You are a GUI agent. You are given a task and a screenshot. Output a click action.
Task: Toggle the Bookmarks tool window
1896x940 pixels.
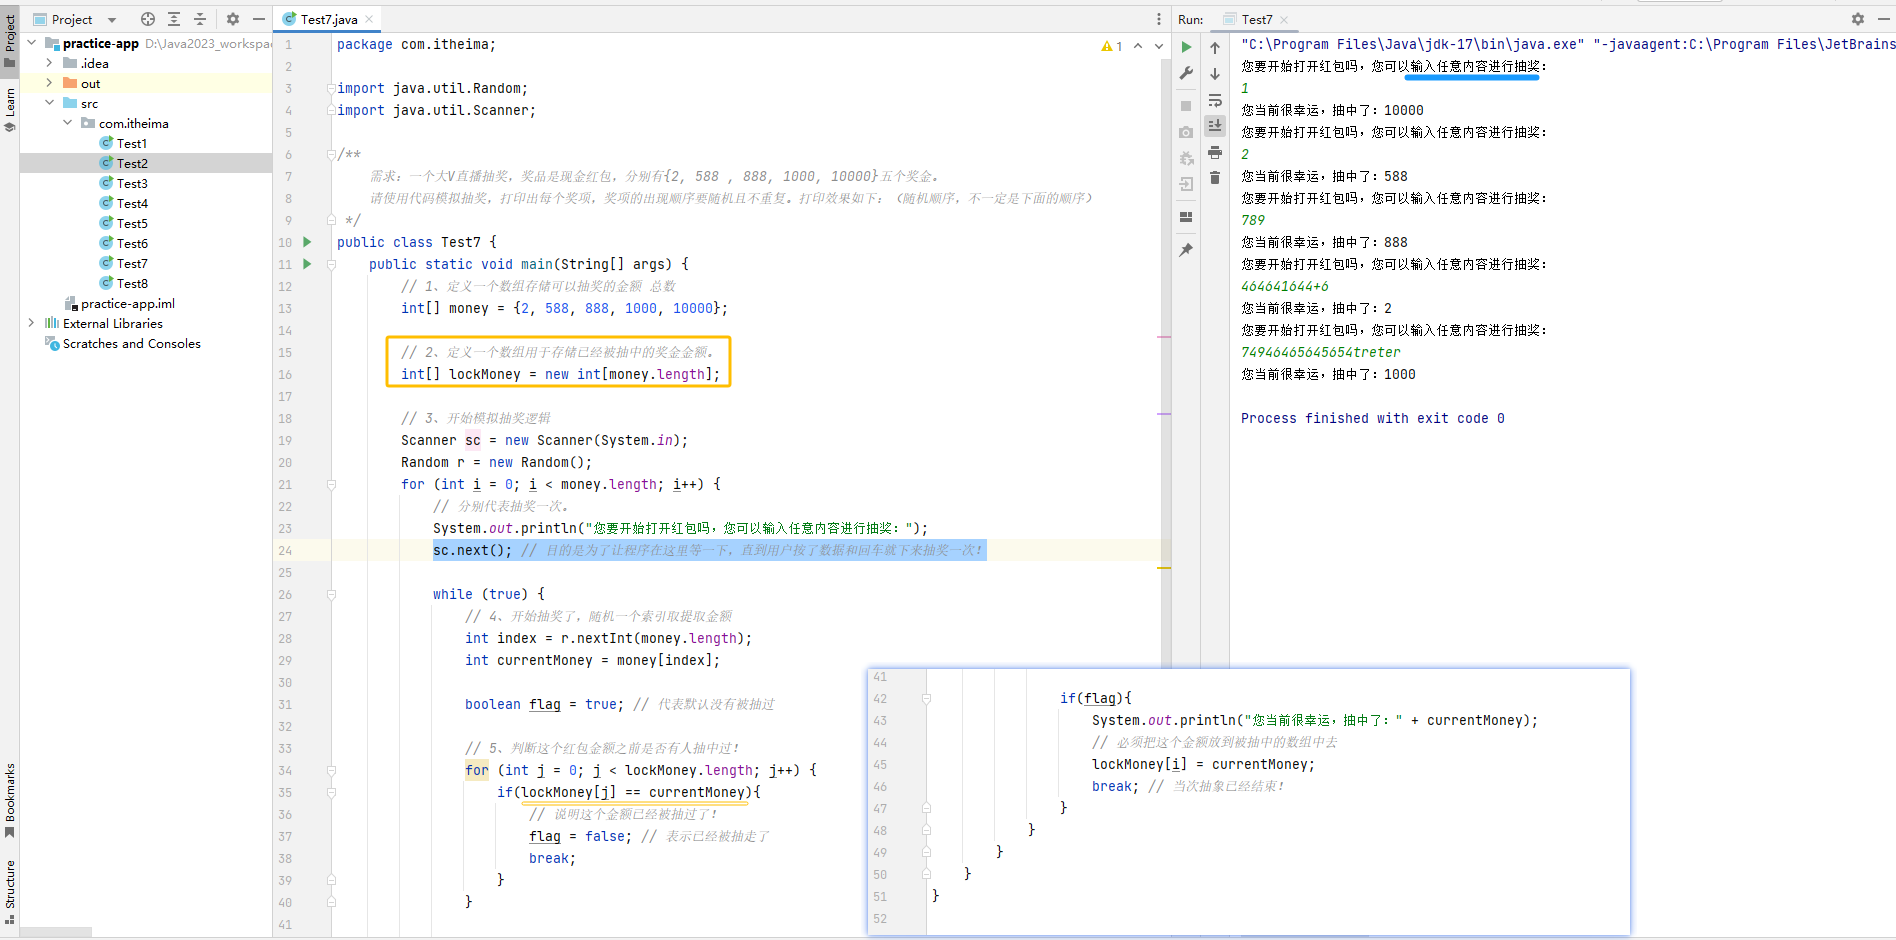[10, 800]
